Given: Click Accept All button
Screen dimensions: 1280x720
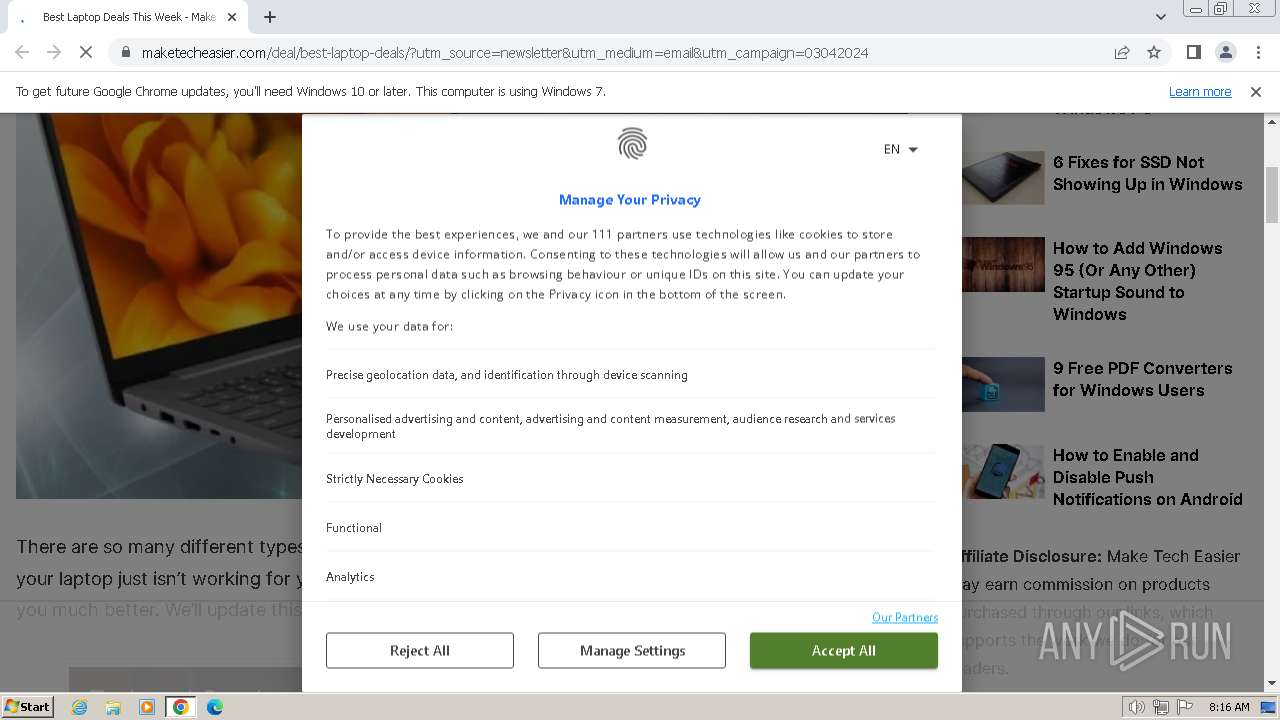Looking at the screenshot, I should point(844,650).
